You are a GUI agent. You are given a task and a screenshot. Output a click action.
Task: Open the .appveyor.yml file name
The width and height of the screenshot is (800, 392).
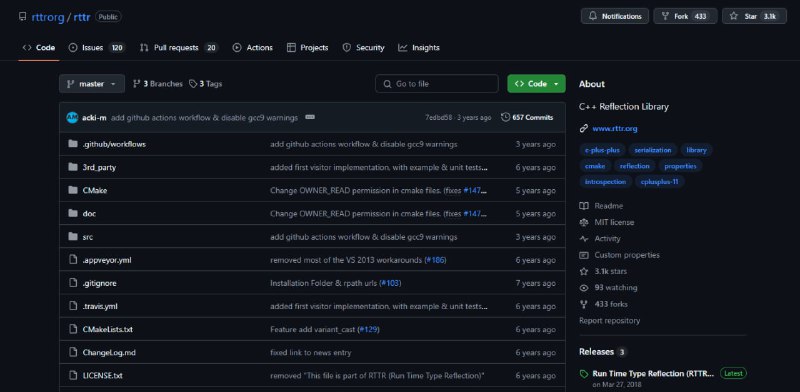tap(107, 260)
